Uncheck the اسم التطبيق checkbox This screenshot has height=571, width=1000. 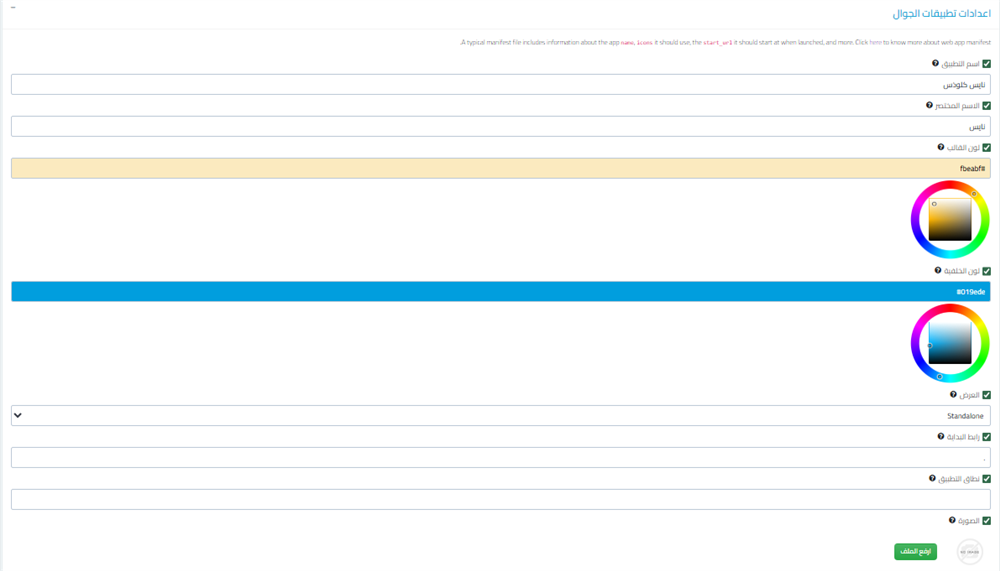(986, 64)
